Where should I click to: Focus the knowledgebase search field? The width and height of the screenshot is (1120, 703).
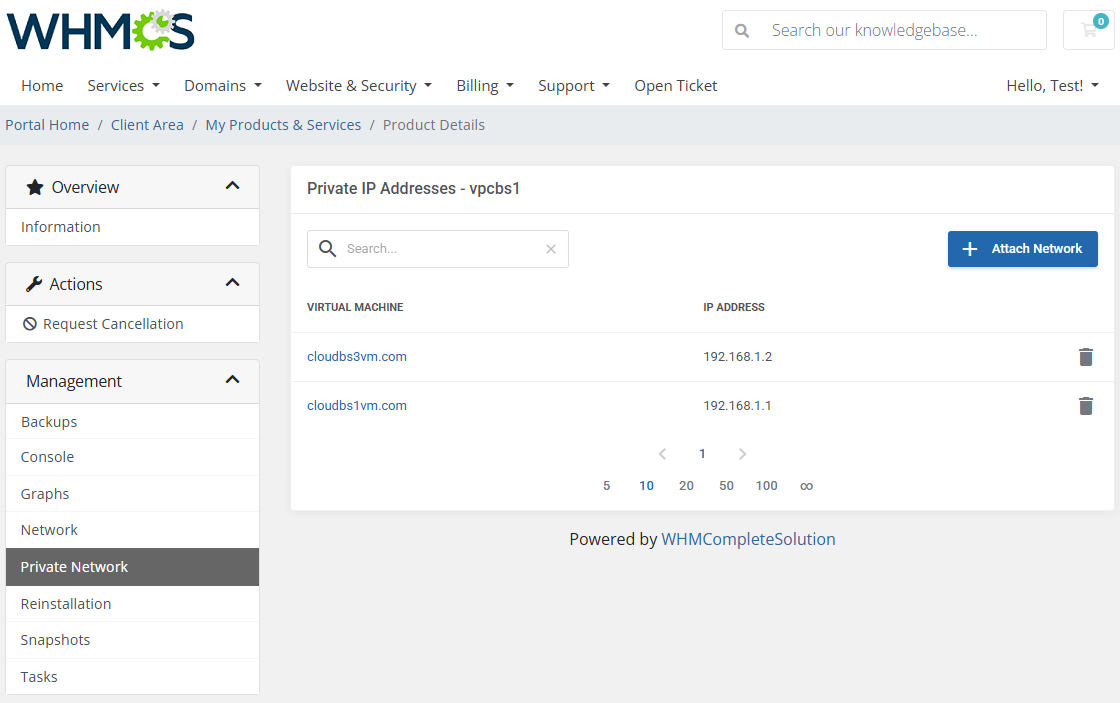coord(900,30)
